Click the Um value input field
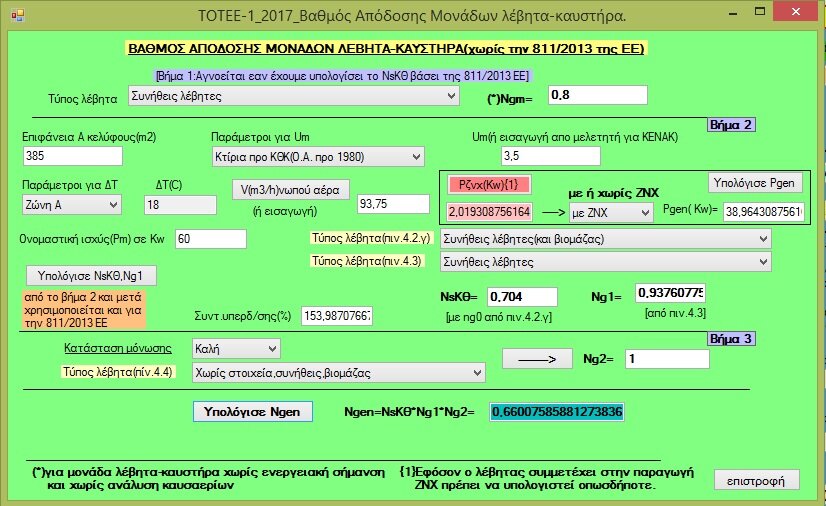The height and width of the screenshot is (506, 826). coord(549,156)
